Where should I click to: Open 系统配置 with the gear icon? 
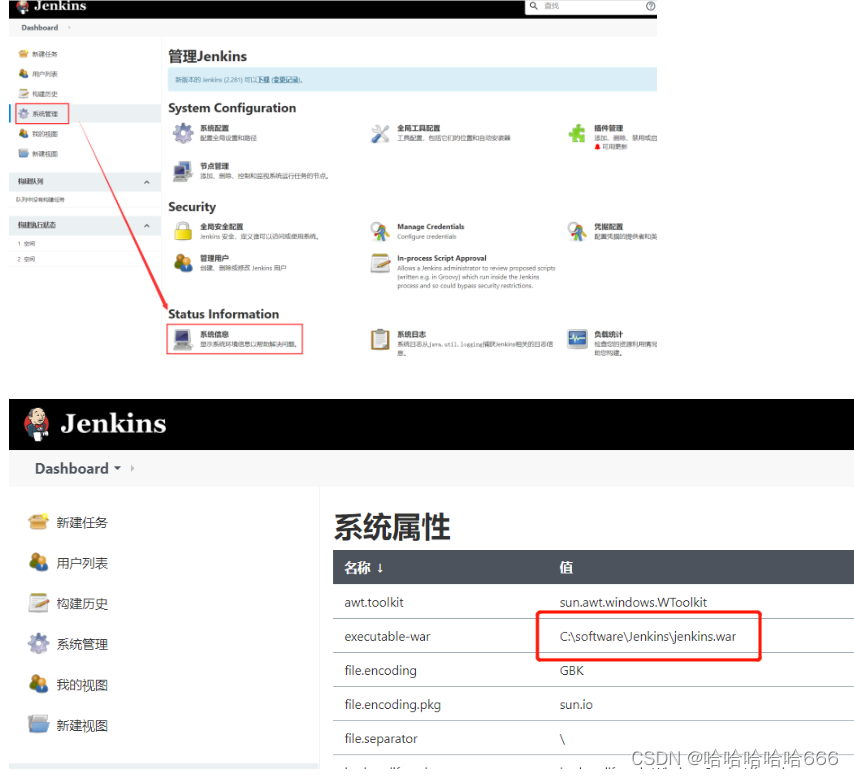click(x=183, y=131)
